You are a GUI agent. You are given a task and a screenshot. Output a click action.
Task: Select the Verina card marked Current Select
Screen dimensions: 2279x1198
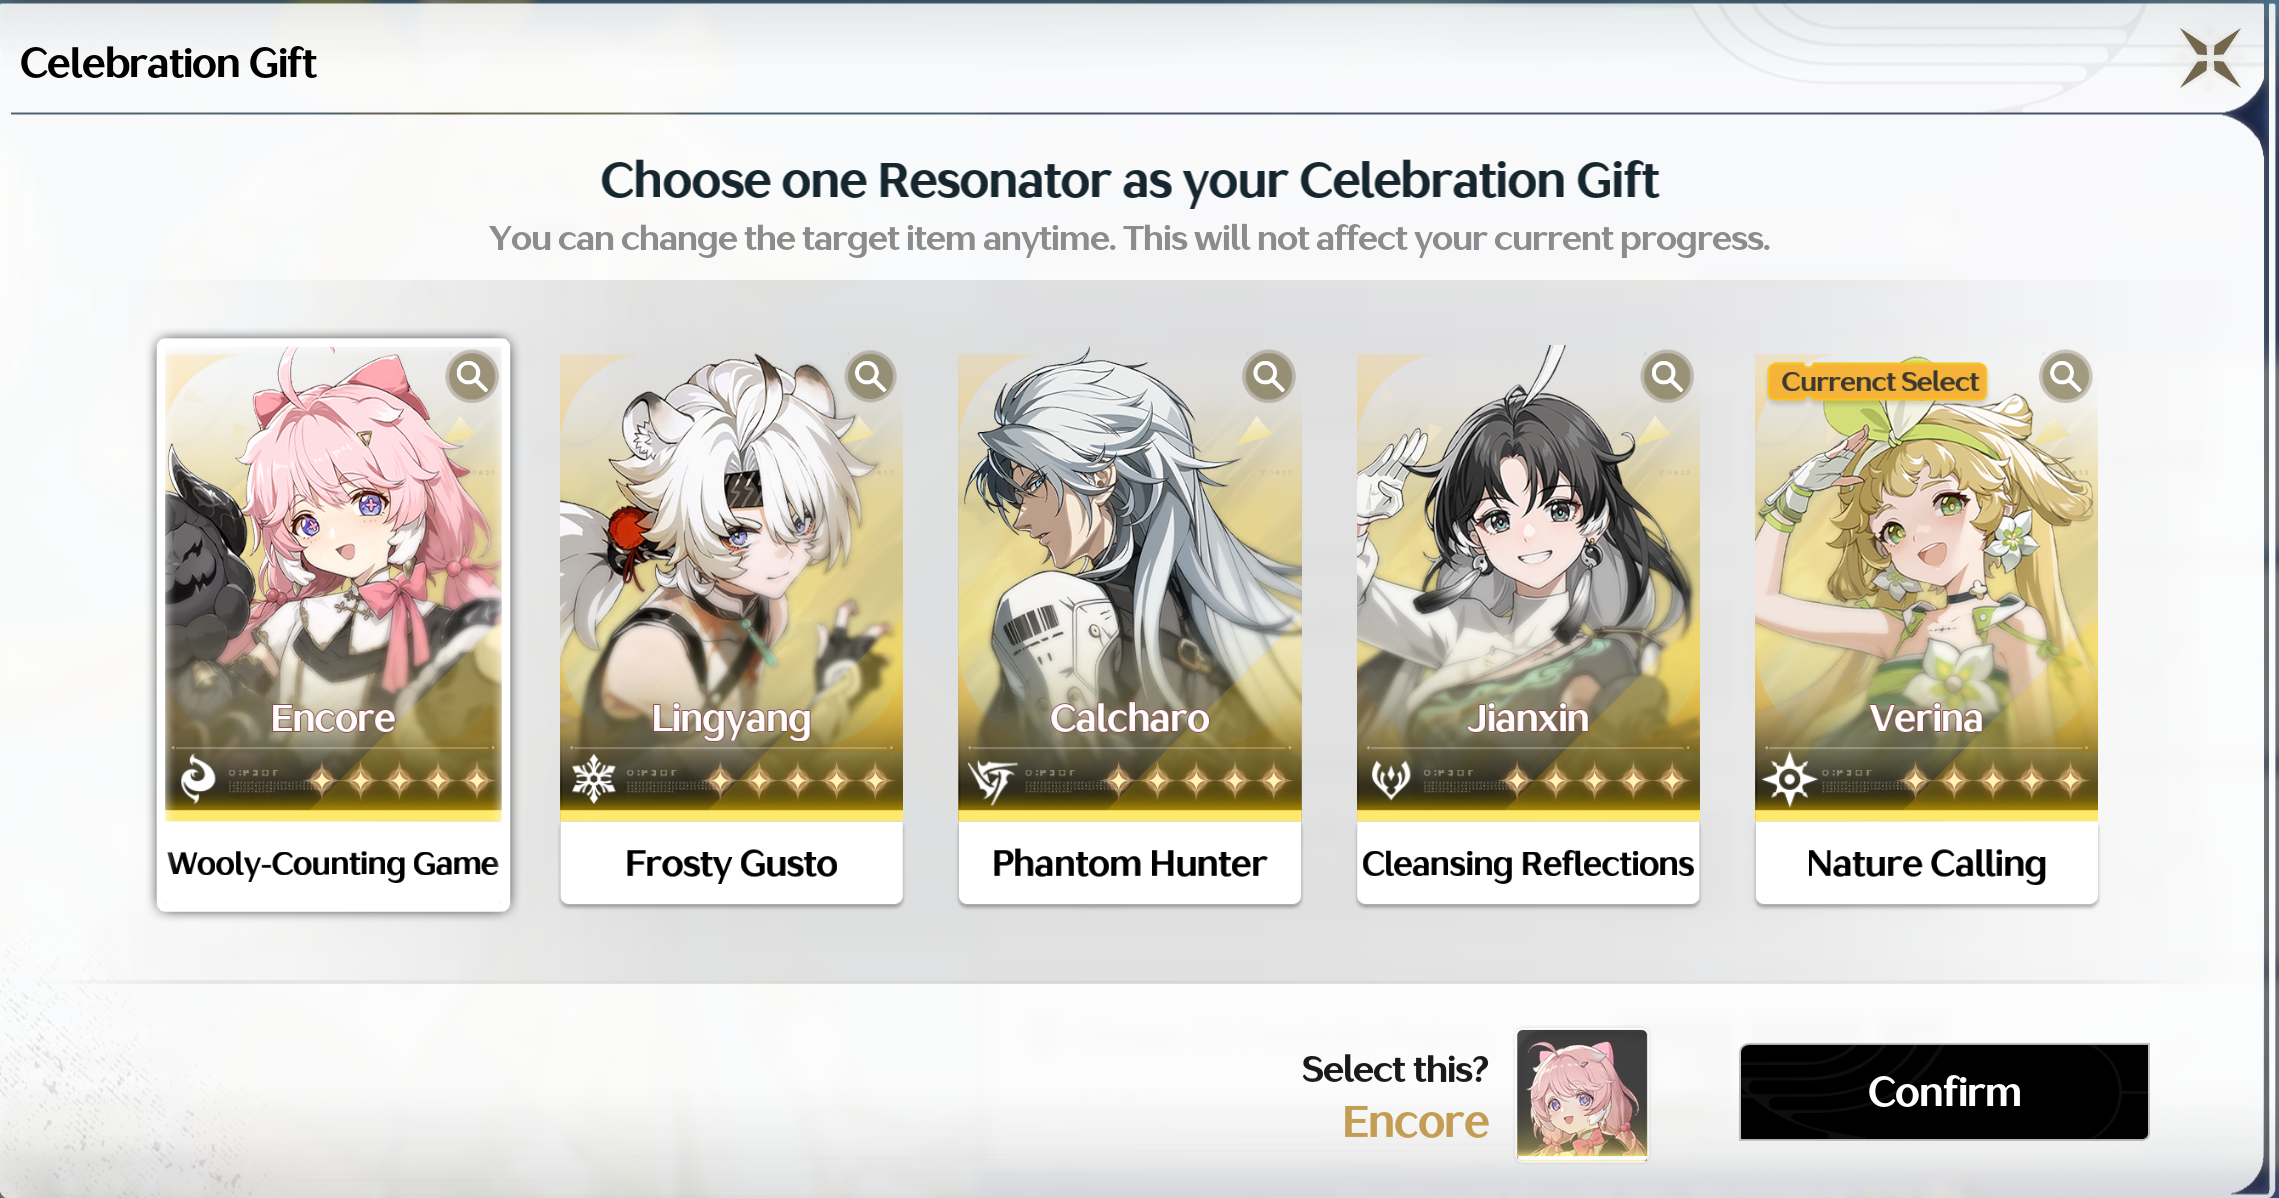1926,628
